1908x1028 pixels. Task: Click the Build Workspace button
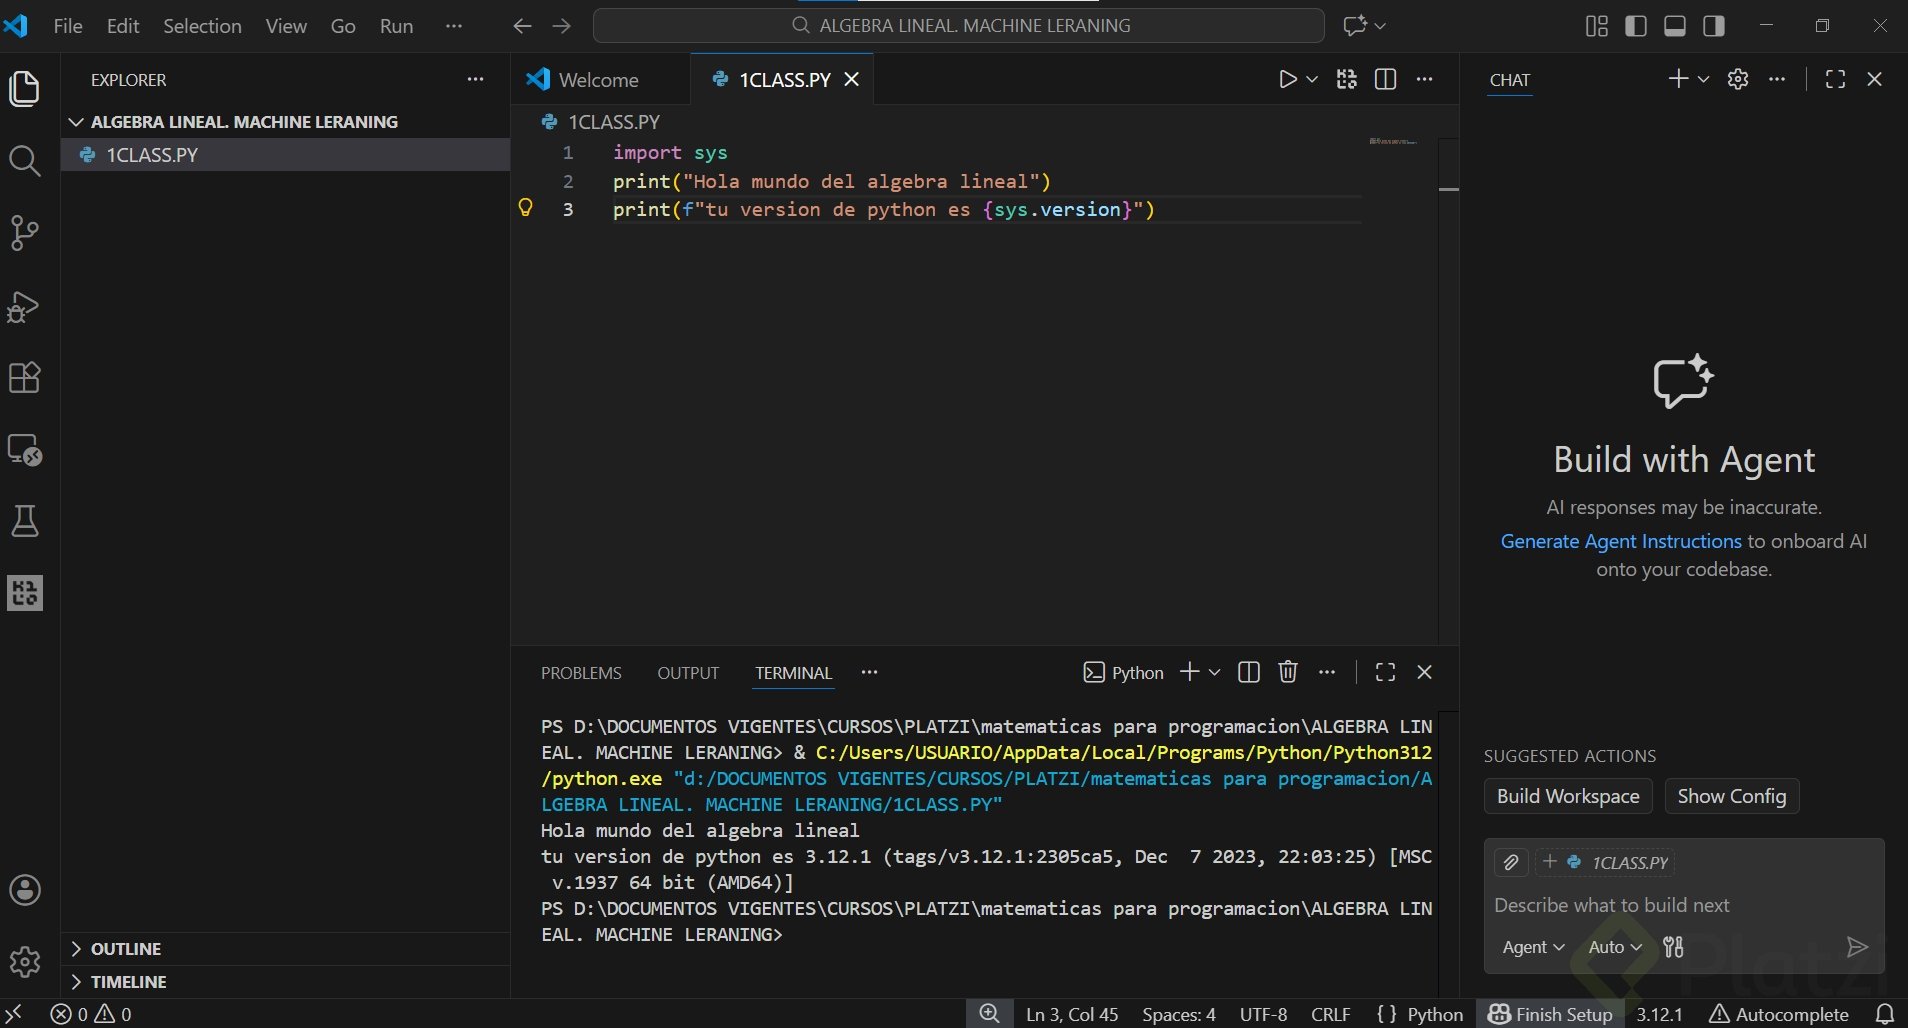tap(1567, 796)
